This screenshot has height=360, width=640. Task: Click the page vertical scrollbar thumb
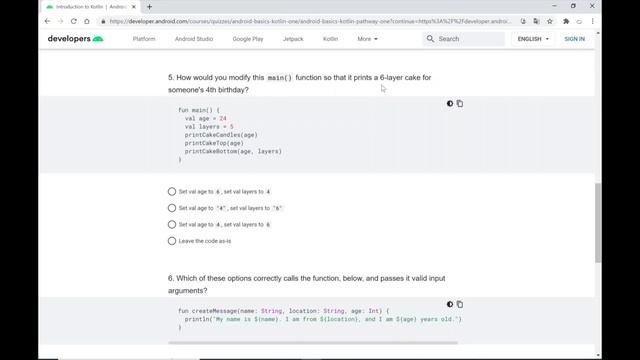click(x=598, y=223)
